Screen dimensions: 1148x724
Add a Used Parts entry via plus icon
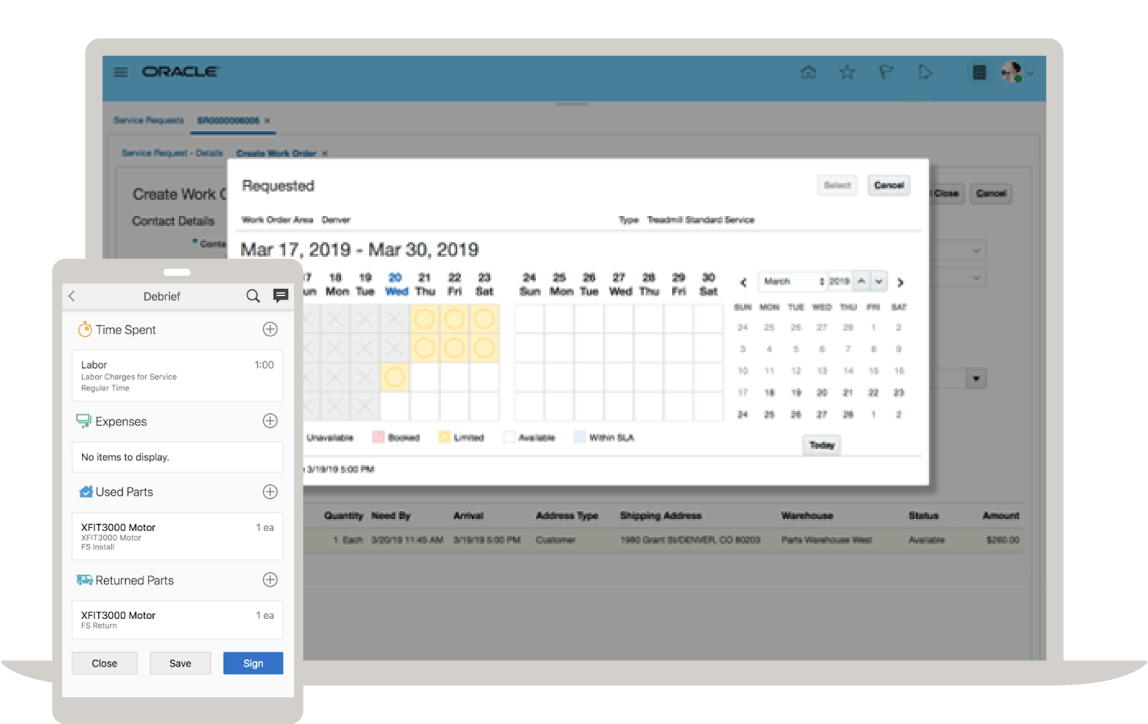point(270,491)
